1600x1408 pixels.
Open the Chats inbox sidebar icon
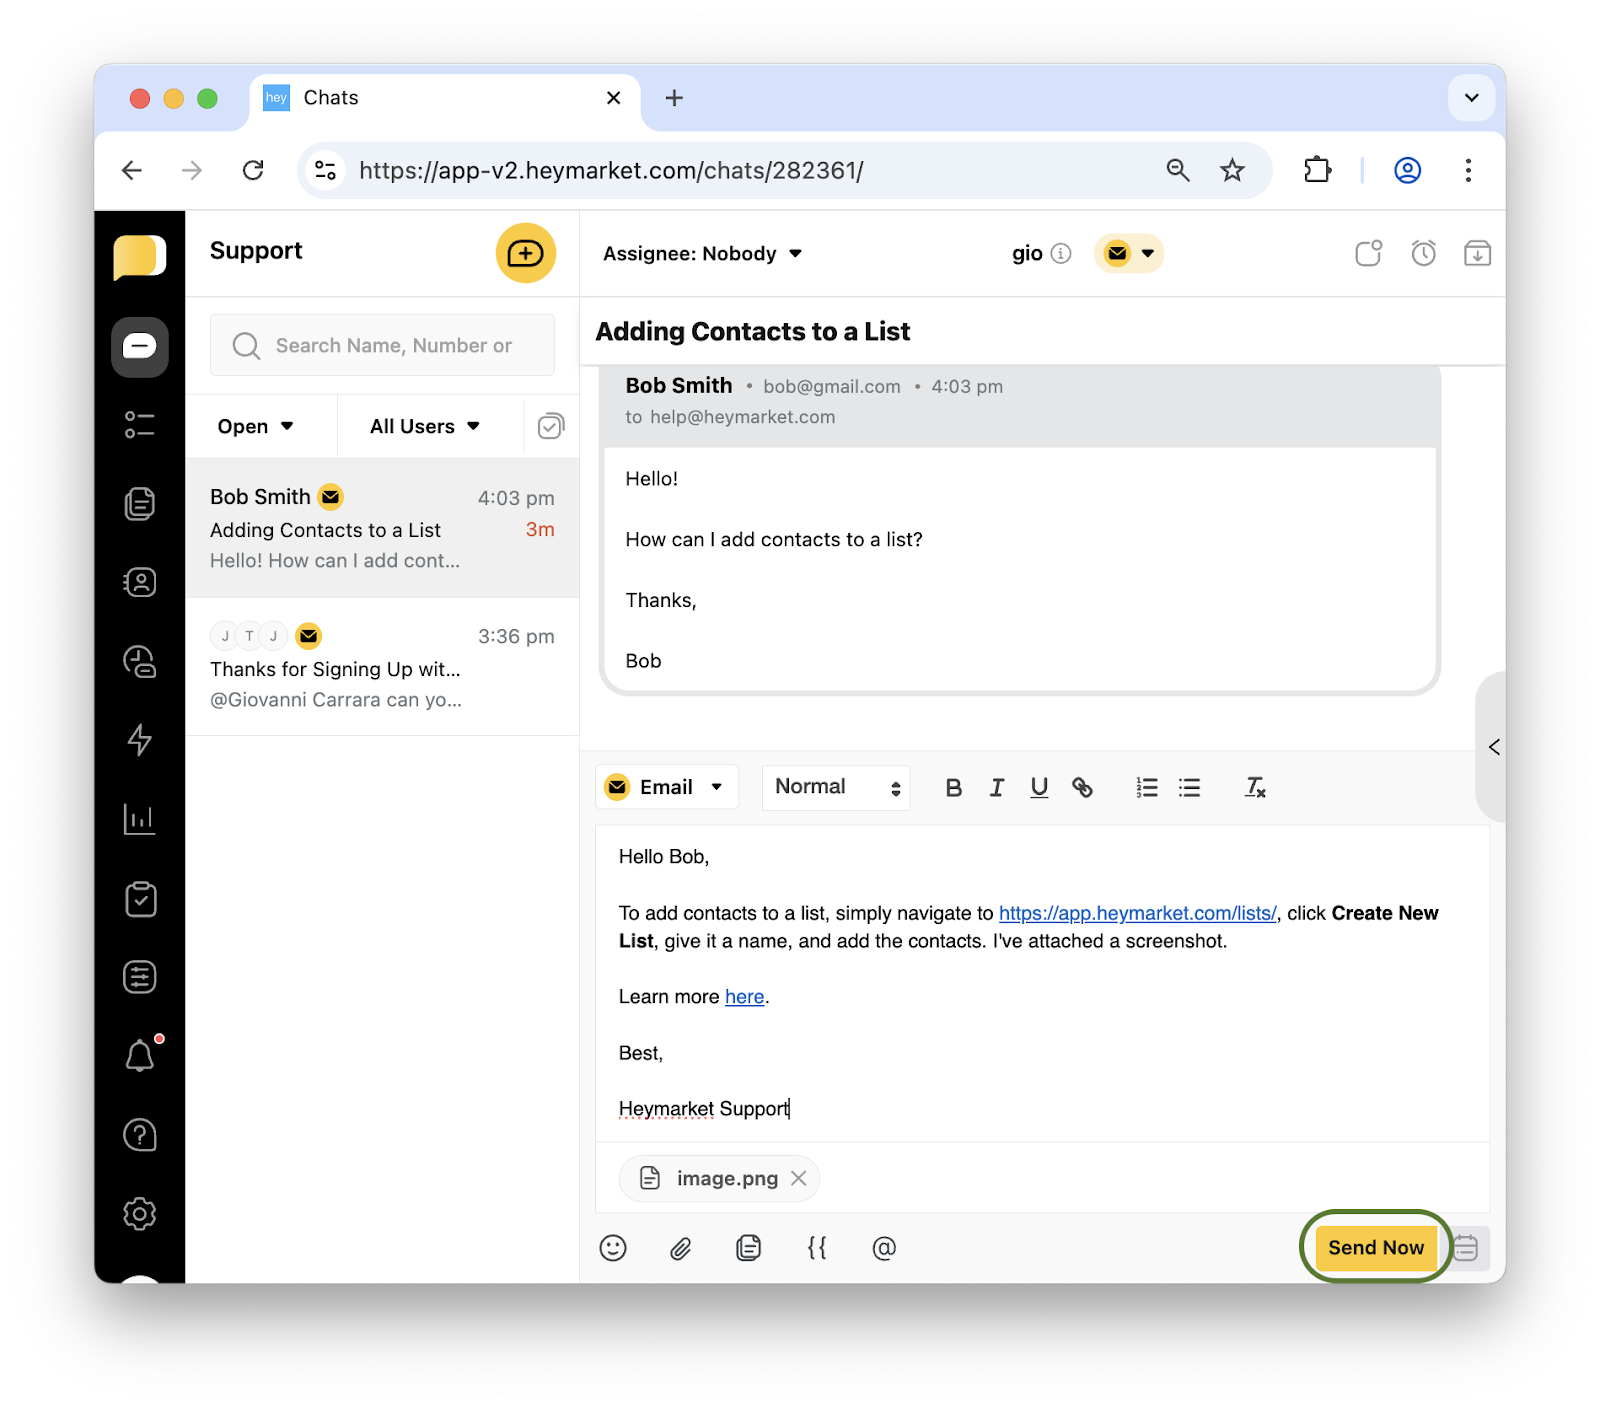[139, 347]
